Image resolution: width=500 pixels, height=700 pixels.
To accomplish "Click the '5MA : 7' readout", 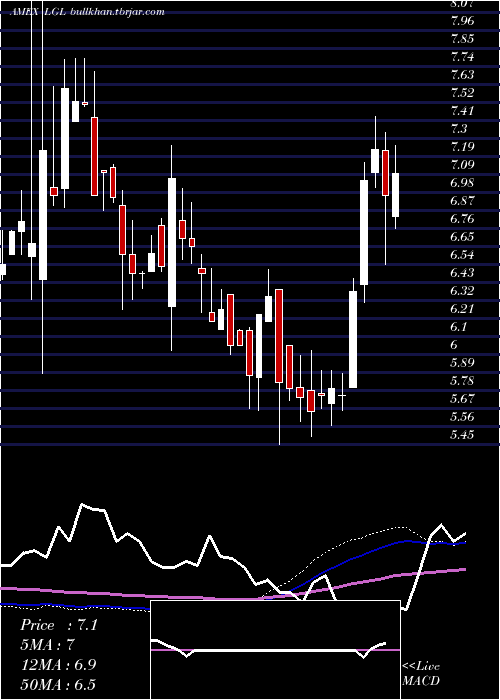I will [47, 645].
